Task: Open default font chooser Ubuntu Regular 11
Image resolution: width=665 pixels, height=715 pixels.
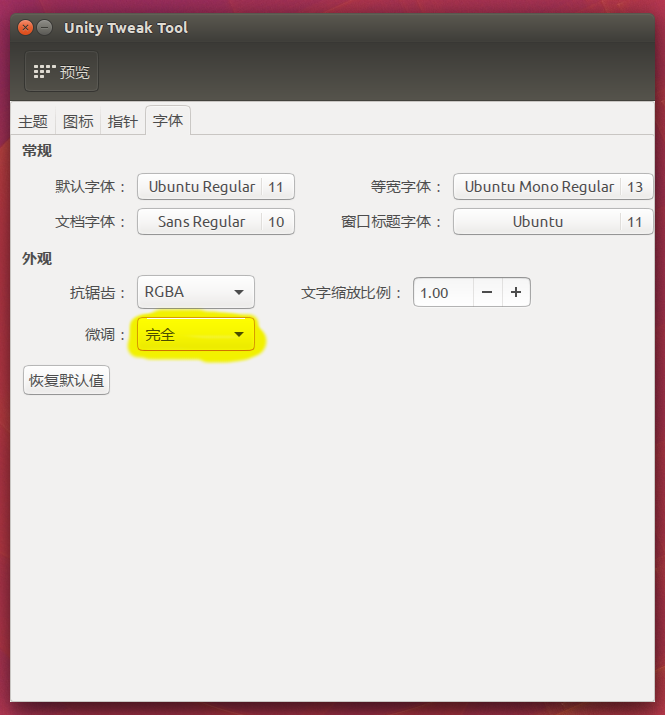Action: 216,187
